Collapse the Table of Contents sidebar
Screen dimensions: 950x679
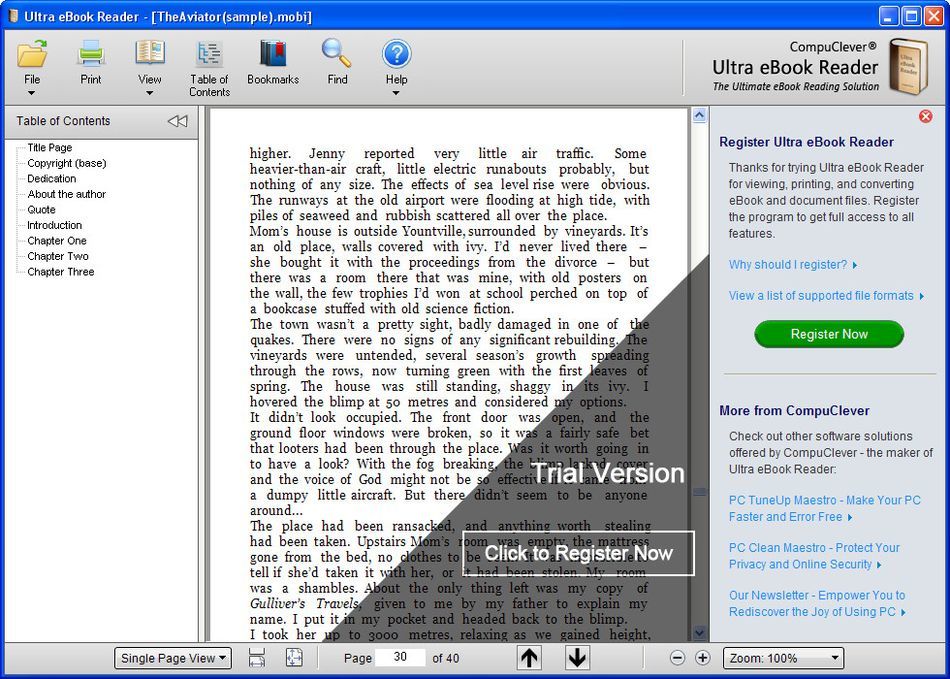coord(177,121)
